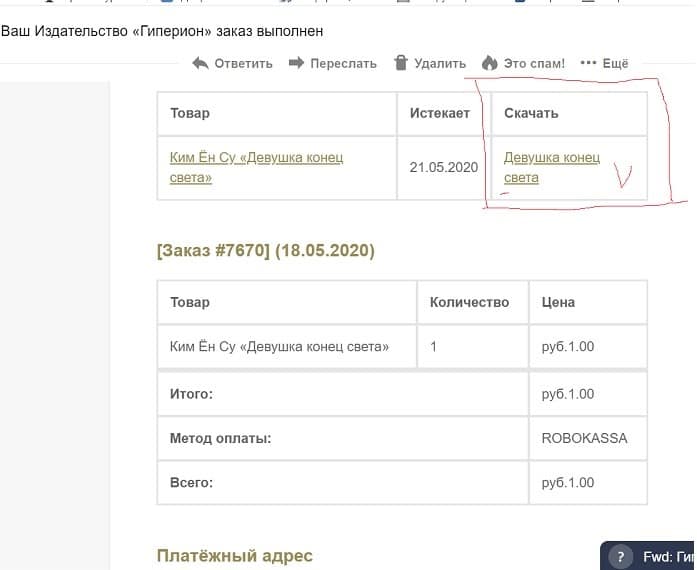Viewport: 697px width, 570px height.
Task: Download the book via «Девушка конец света» link
Action: coord(551,167)
